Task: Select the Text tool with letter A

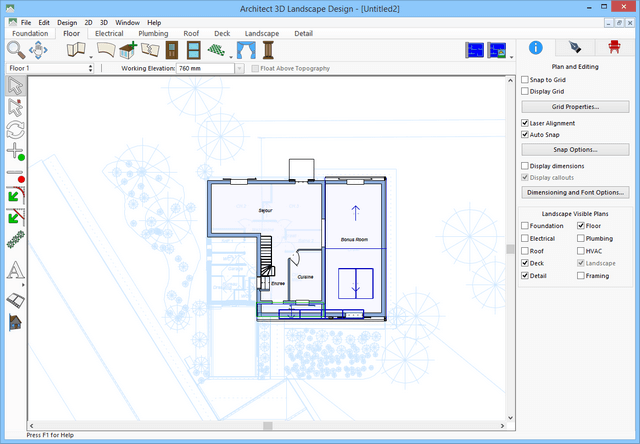Action: [x=15, y=270]
